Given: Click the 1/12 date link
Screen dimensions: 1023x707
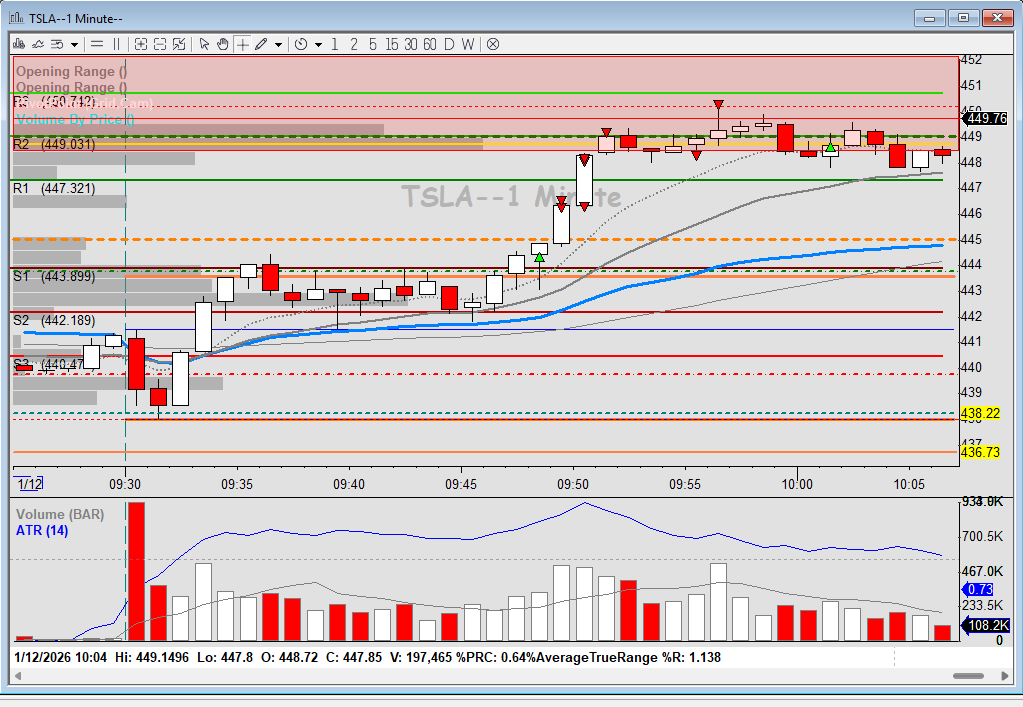Looking at the screenshot, I should point(30,484).
